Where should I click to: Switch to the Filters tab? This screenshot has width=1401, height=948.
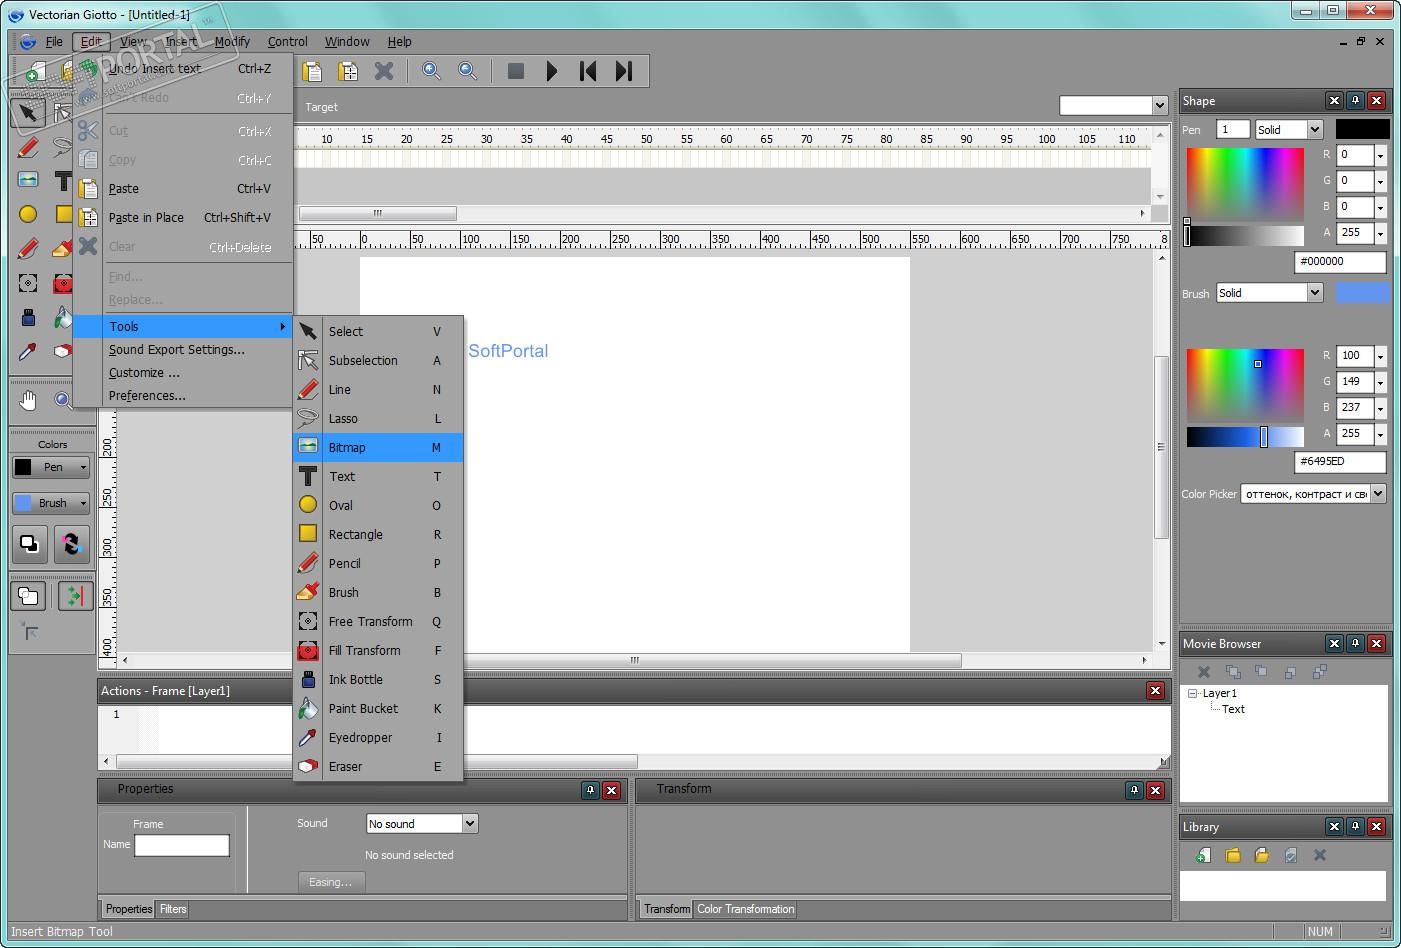tap(173, 909)
